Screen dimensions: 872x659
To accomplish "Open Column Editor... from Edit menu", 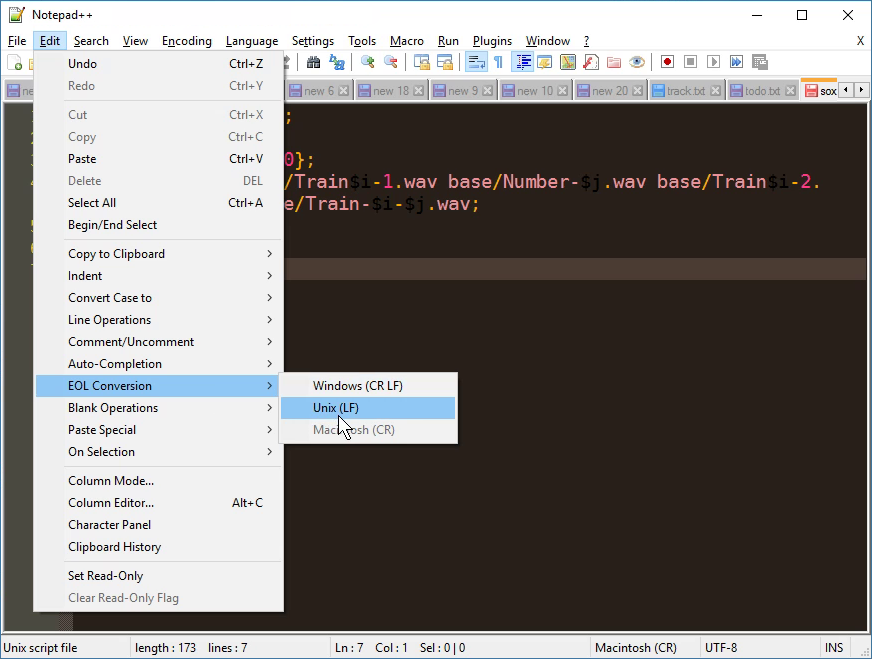I will click(x=159, y=503).
